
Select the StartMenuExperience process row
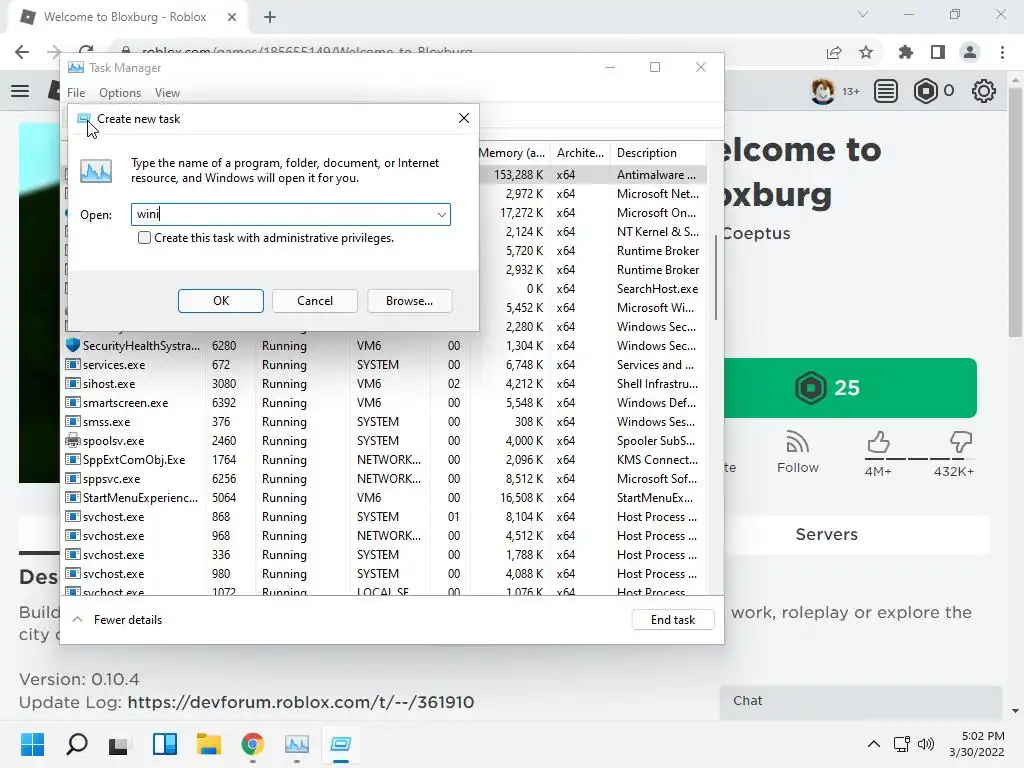click(385, 498)
